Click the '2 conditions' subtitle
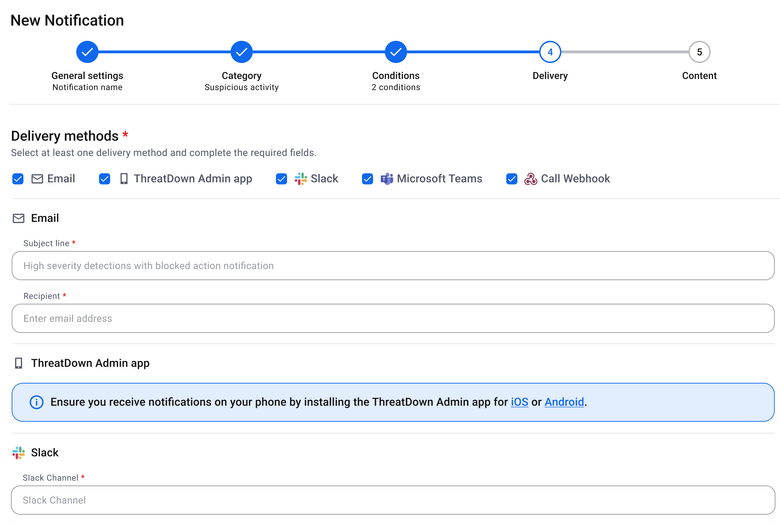The width and height of the screenshot is (780, 525). (x=395, y=87)
